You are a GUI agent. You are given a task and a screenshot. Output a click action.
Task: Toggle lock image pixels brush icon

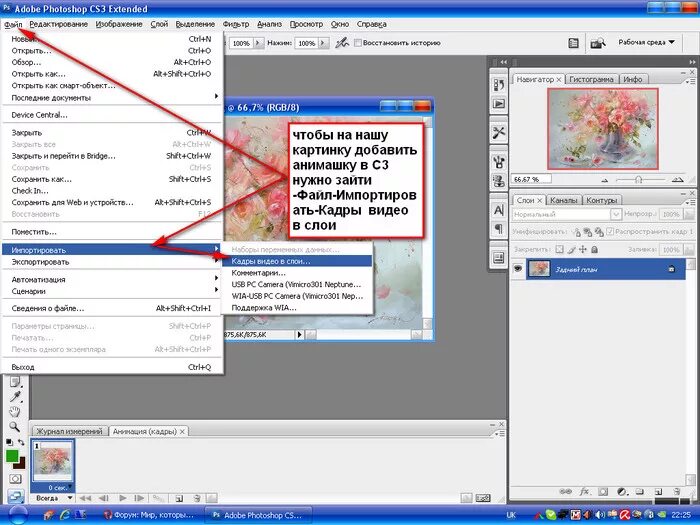pos(571,250)
